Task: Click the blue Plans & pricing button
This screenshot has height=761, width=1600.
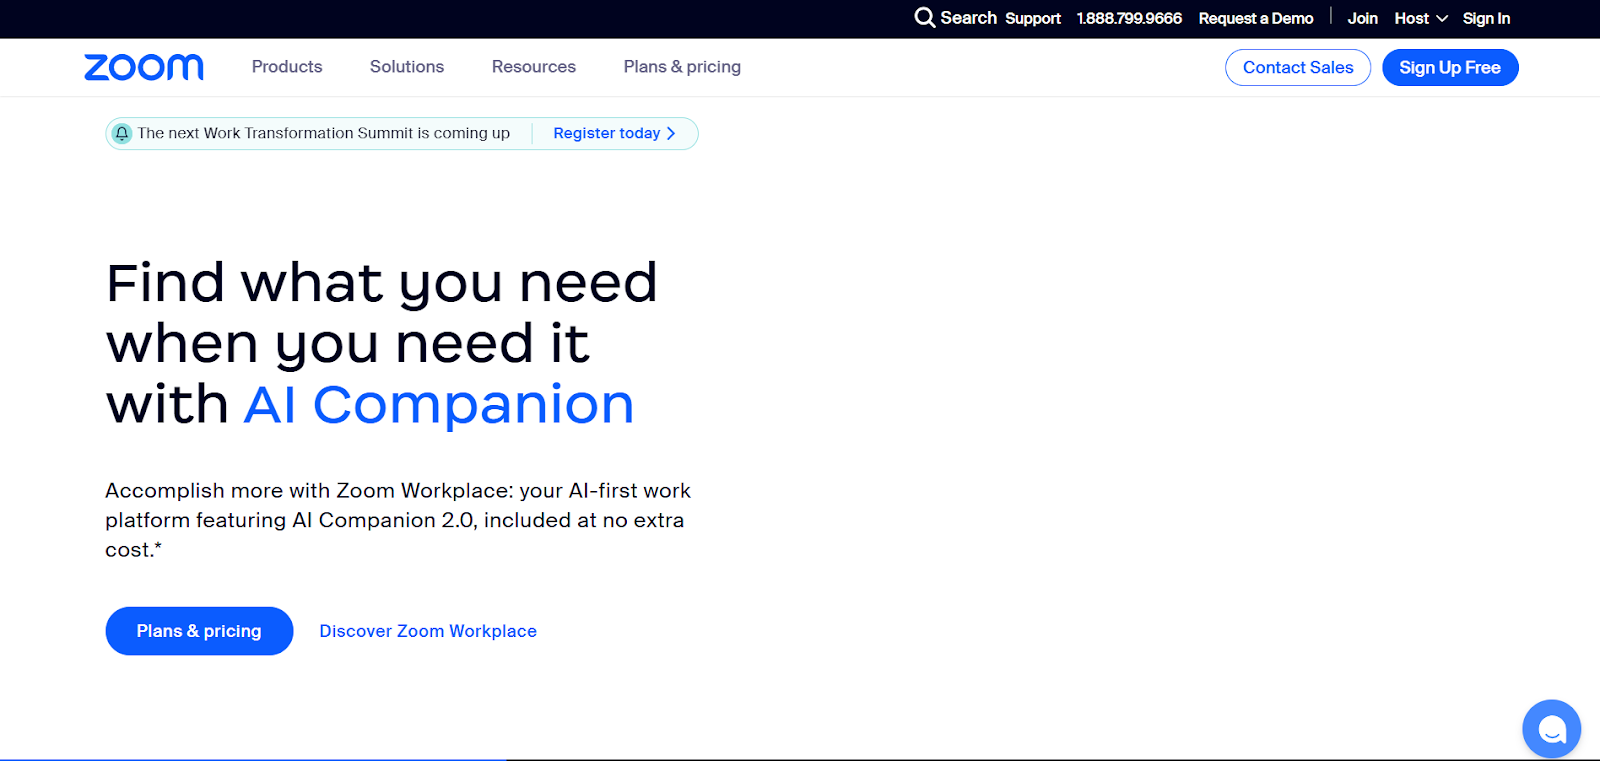Action: click(199, 631)
